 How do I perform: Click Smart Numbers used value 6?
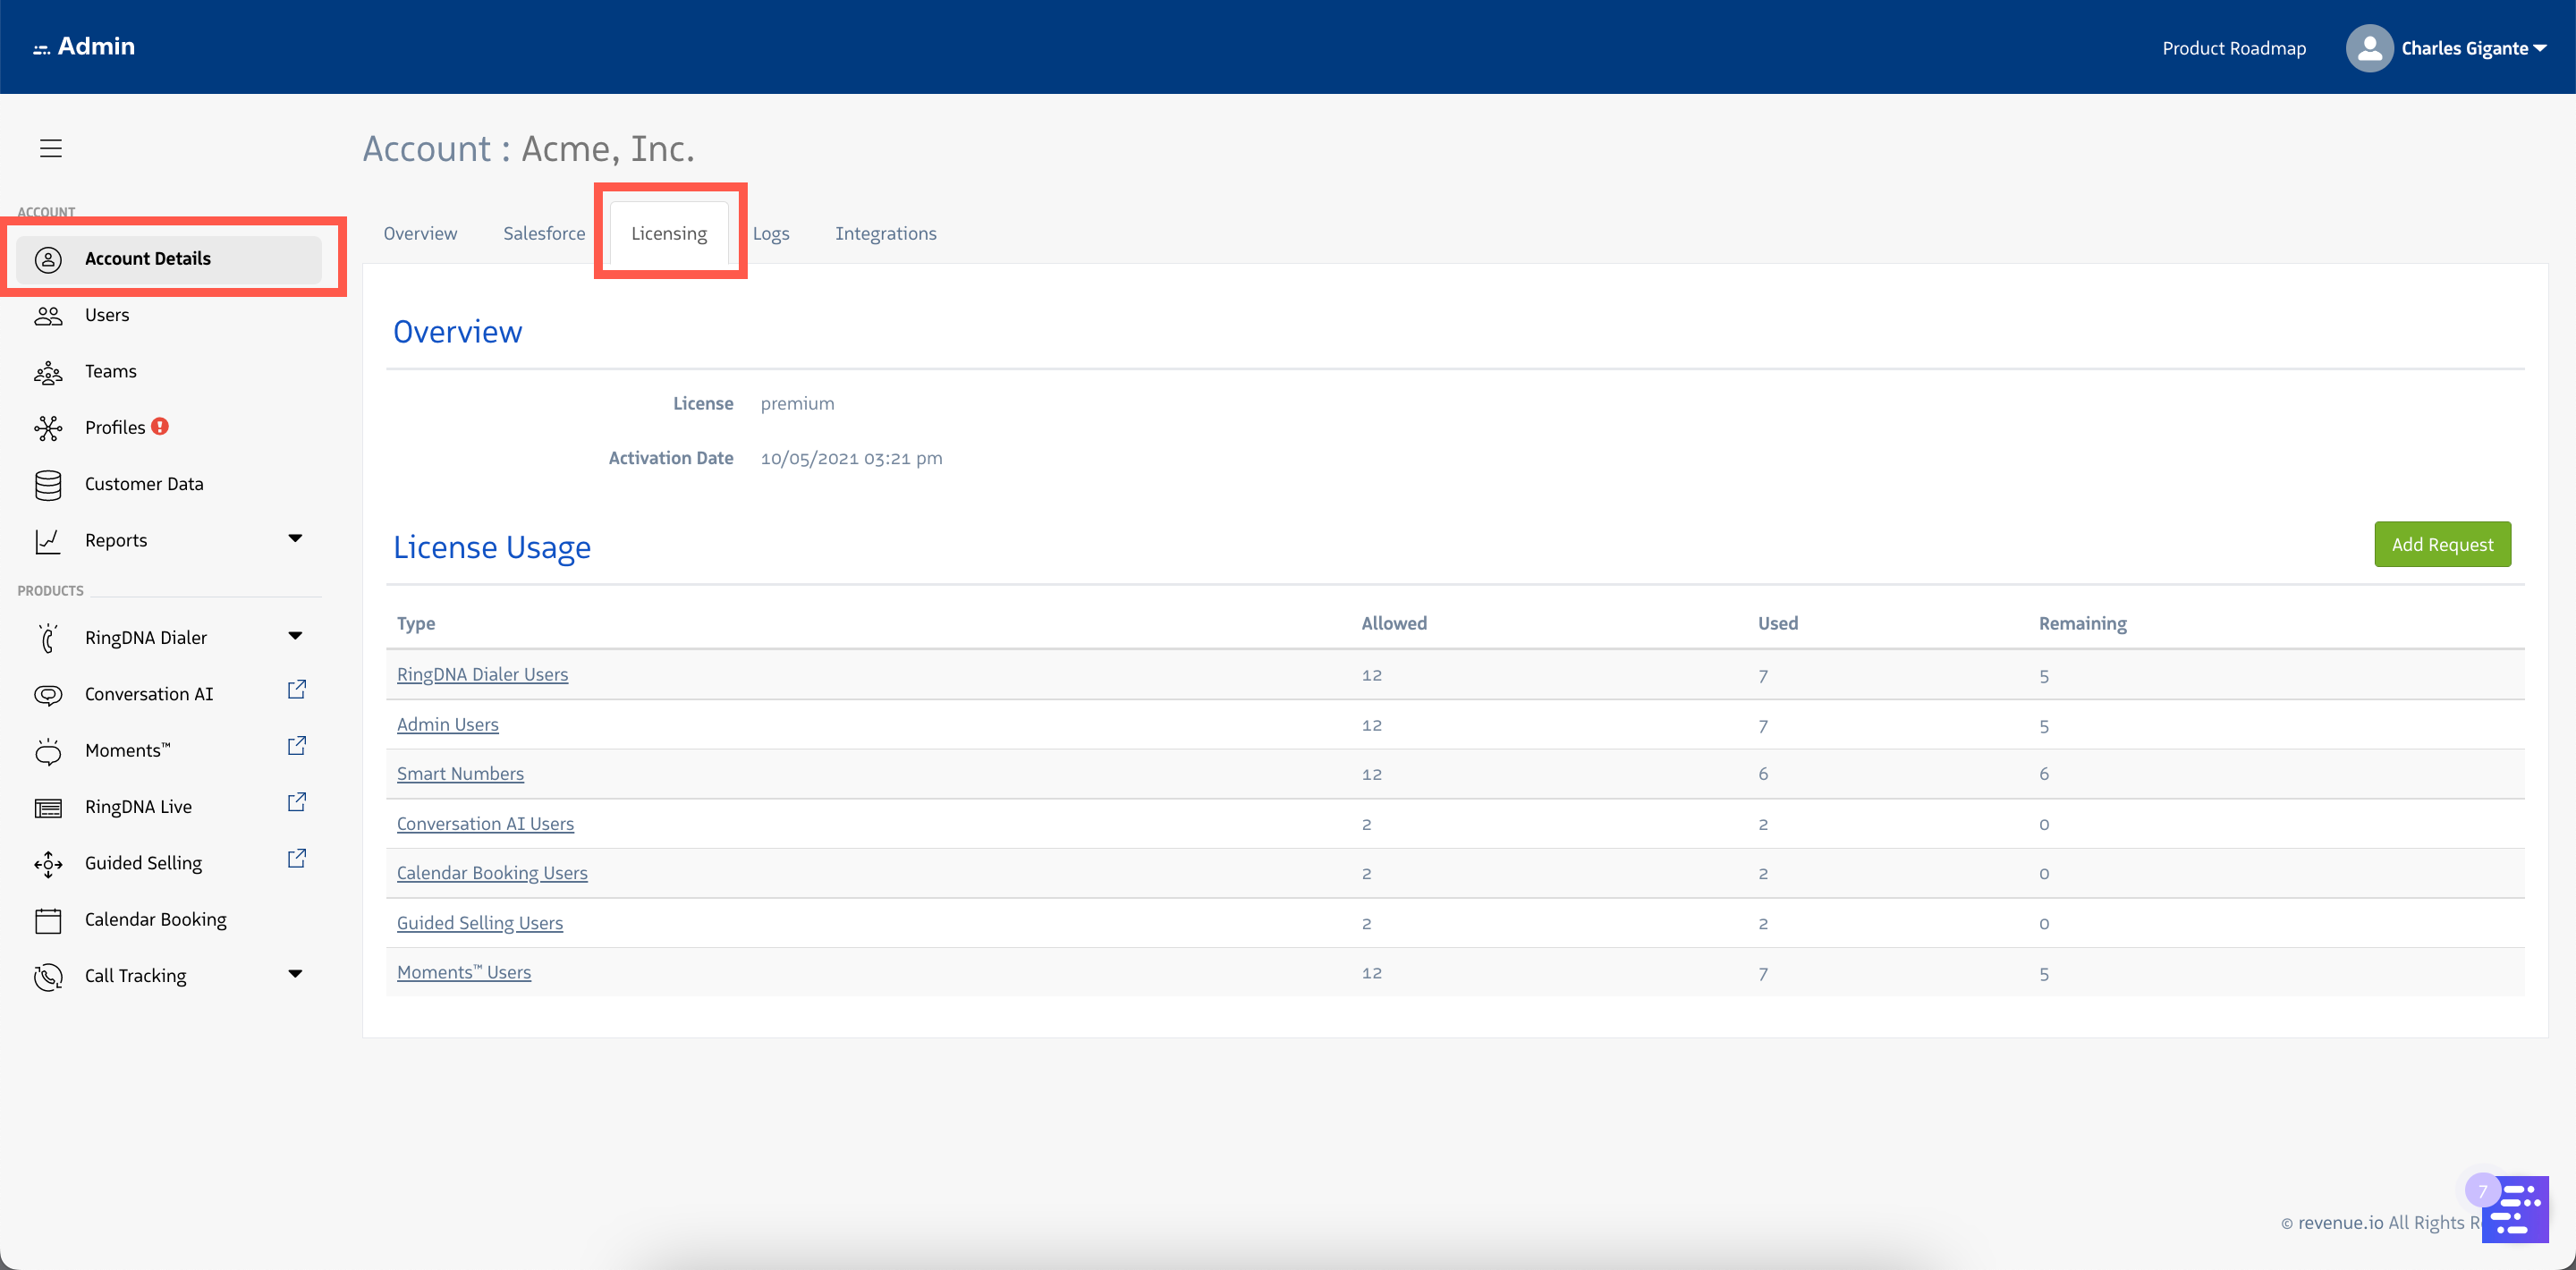(x=1763, y=774)
